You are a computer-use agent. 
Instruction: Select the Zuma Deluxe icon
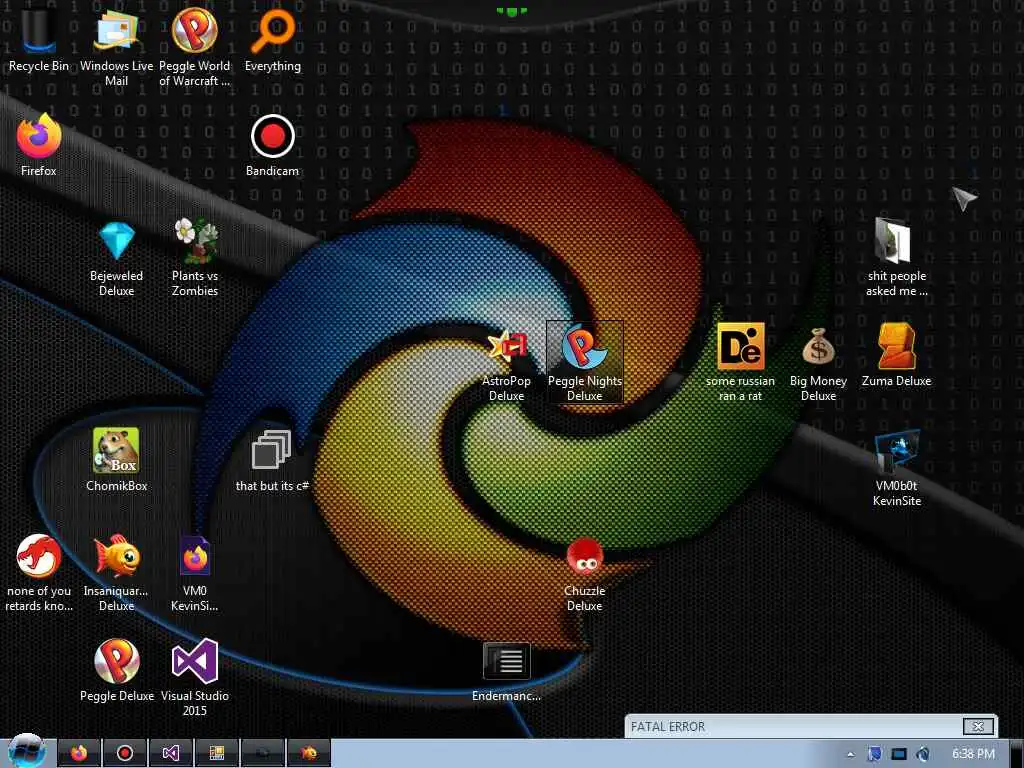[x=896, y=355]
